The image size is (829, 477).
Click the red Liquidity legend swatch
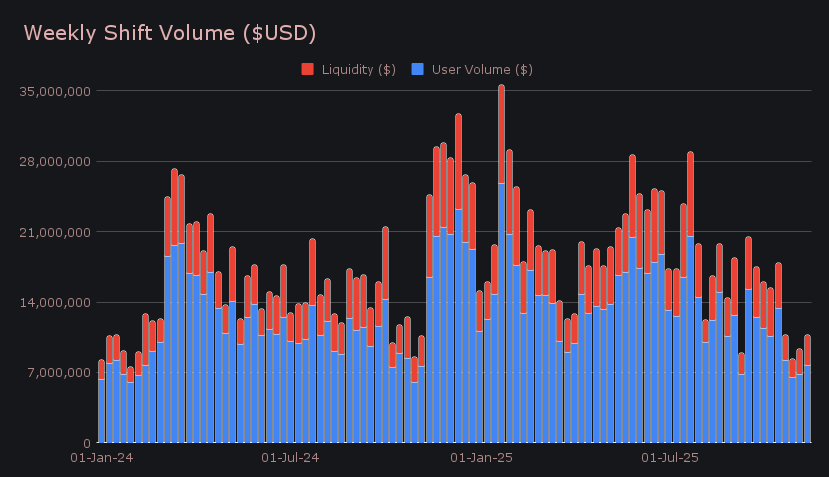tap(307, 69)
